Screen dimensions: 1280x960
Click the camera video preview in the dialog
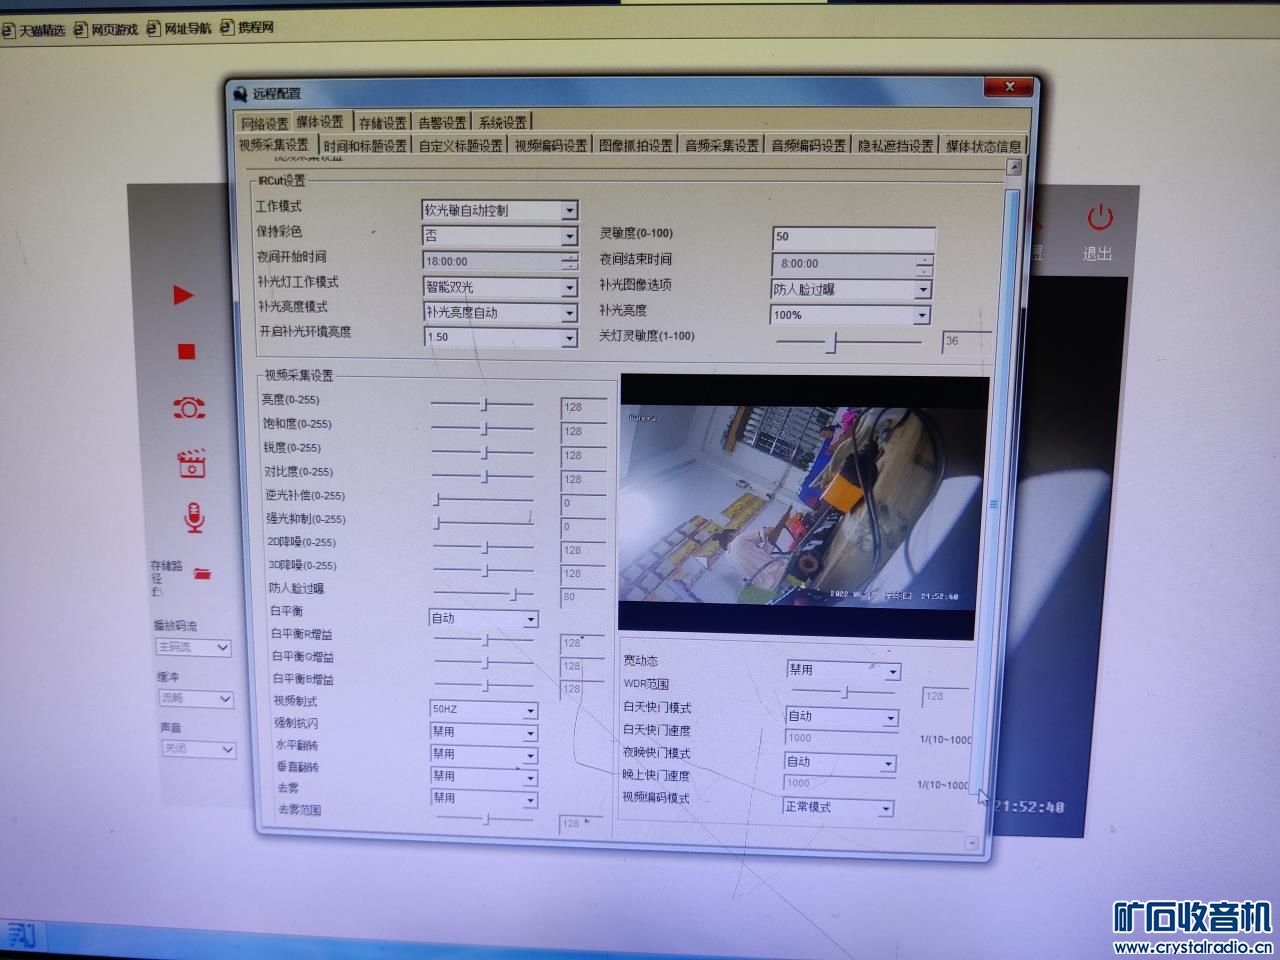(804, 507)
